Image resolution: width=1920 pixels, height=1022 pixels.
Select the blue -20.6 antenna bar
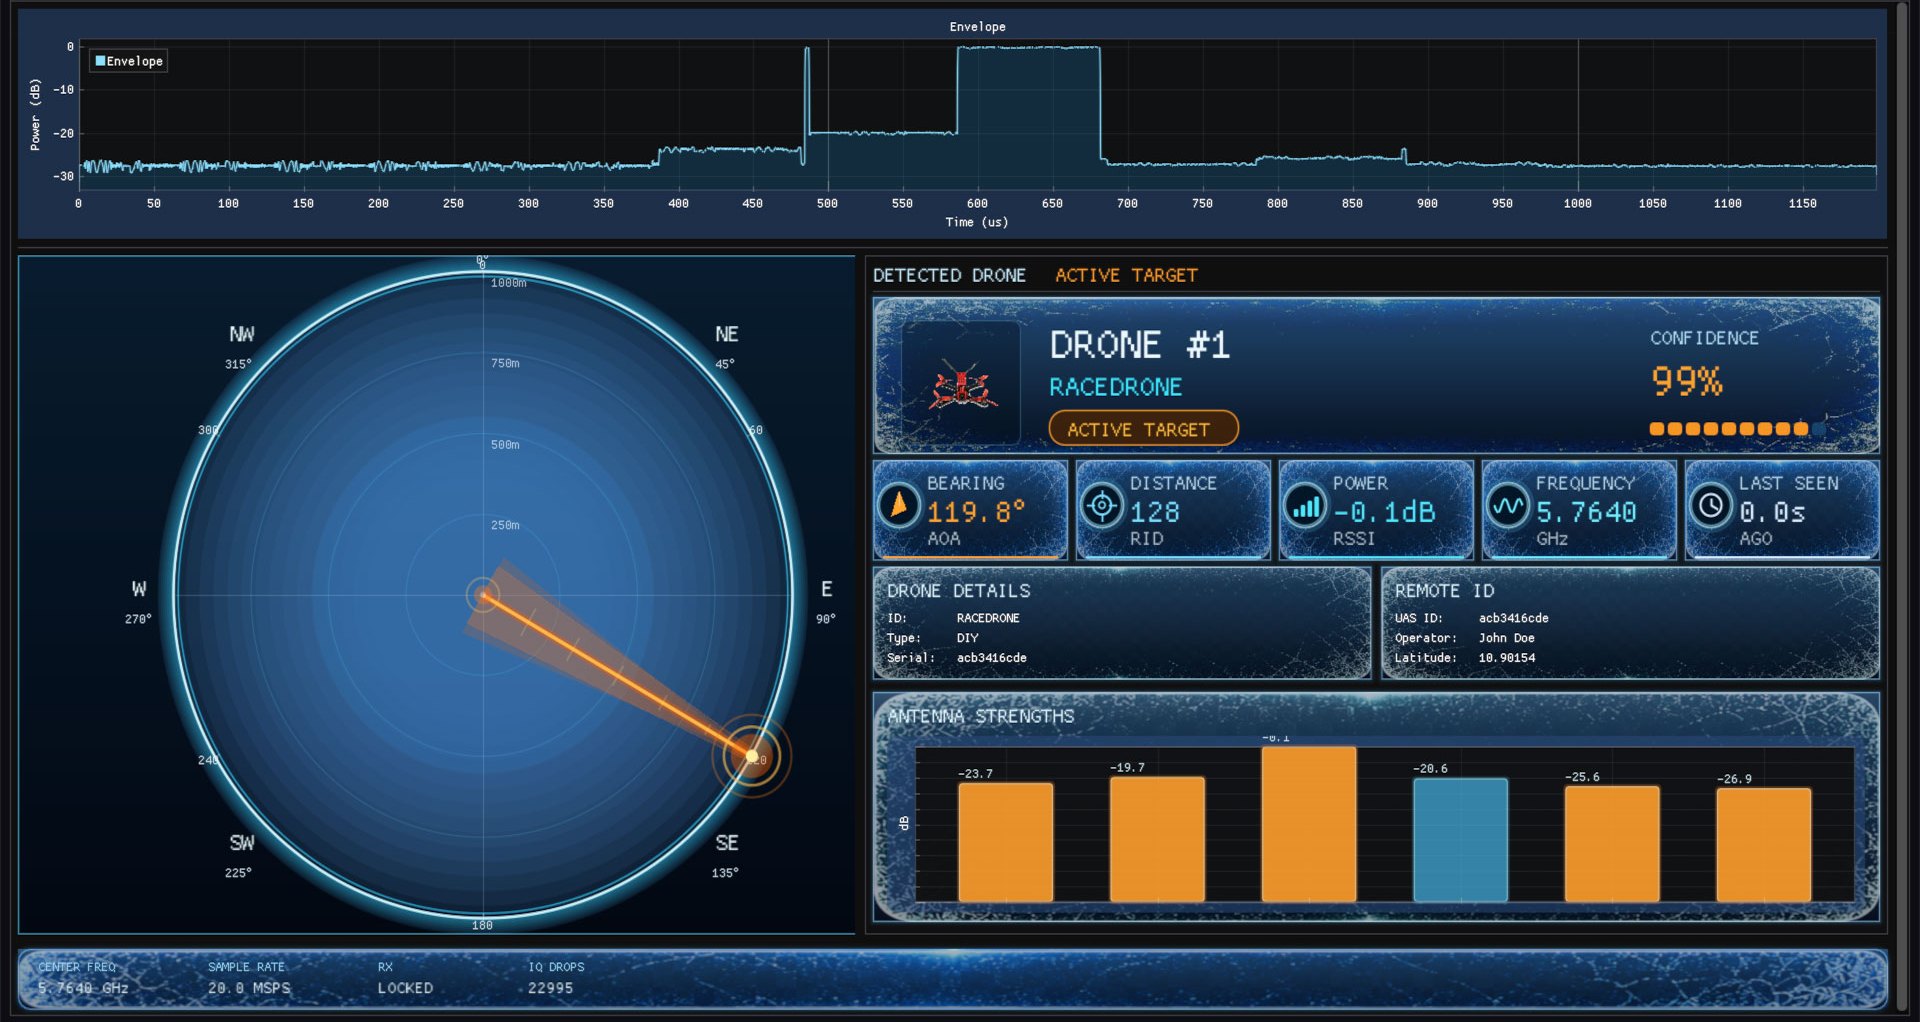coord(1460,840)
